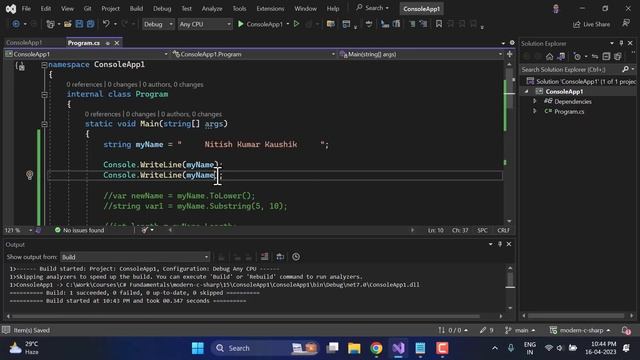The image size is (640, 360).
Task: Open the editor zoom percentage dropdown
Action: pyautogui.click(x=18, y=230)
